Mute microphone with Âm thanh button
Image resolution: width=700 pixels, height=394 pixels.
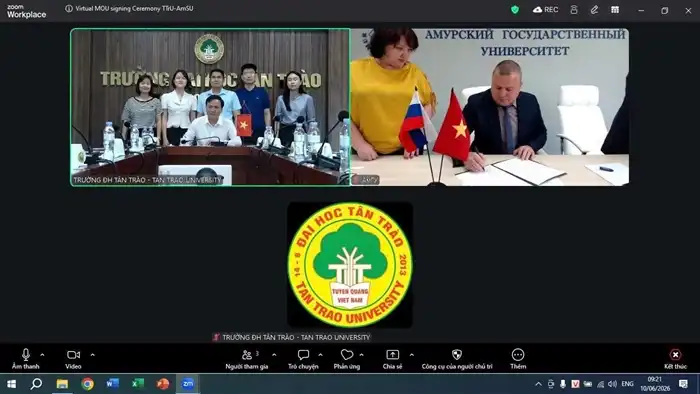click(x=25, y=359)
